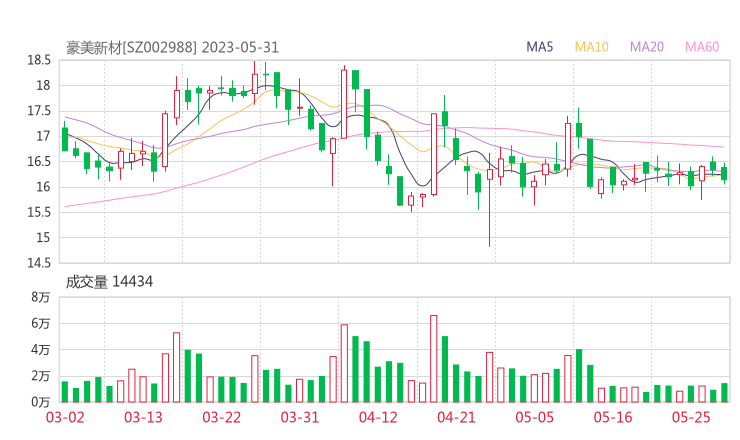Screen dimensions: 740x440
Task: Click the 05-25 date label
Action: [x=691, y=417]
